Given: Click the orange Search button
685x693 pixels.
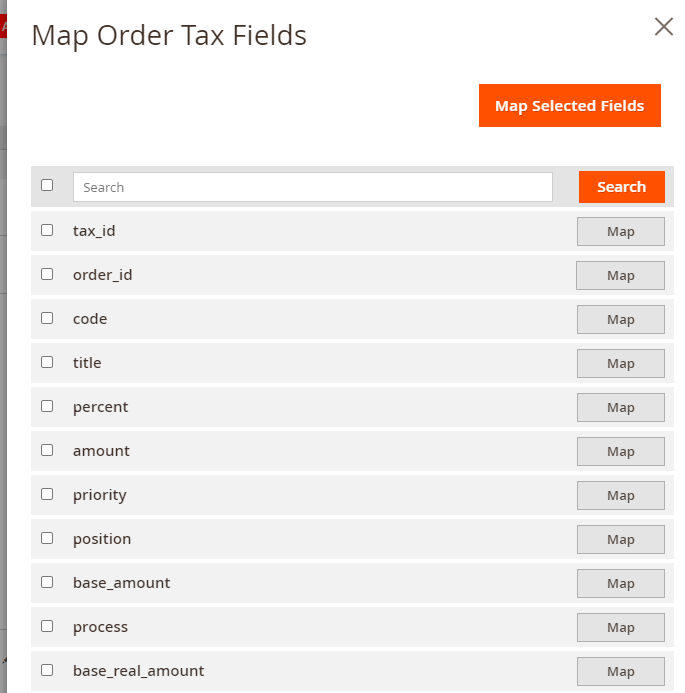Looking at the screenshot, I should click(x=621, y=187).
